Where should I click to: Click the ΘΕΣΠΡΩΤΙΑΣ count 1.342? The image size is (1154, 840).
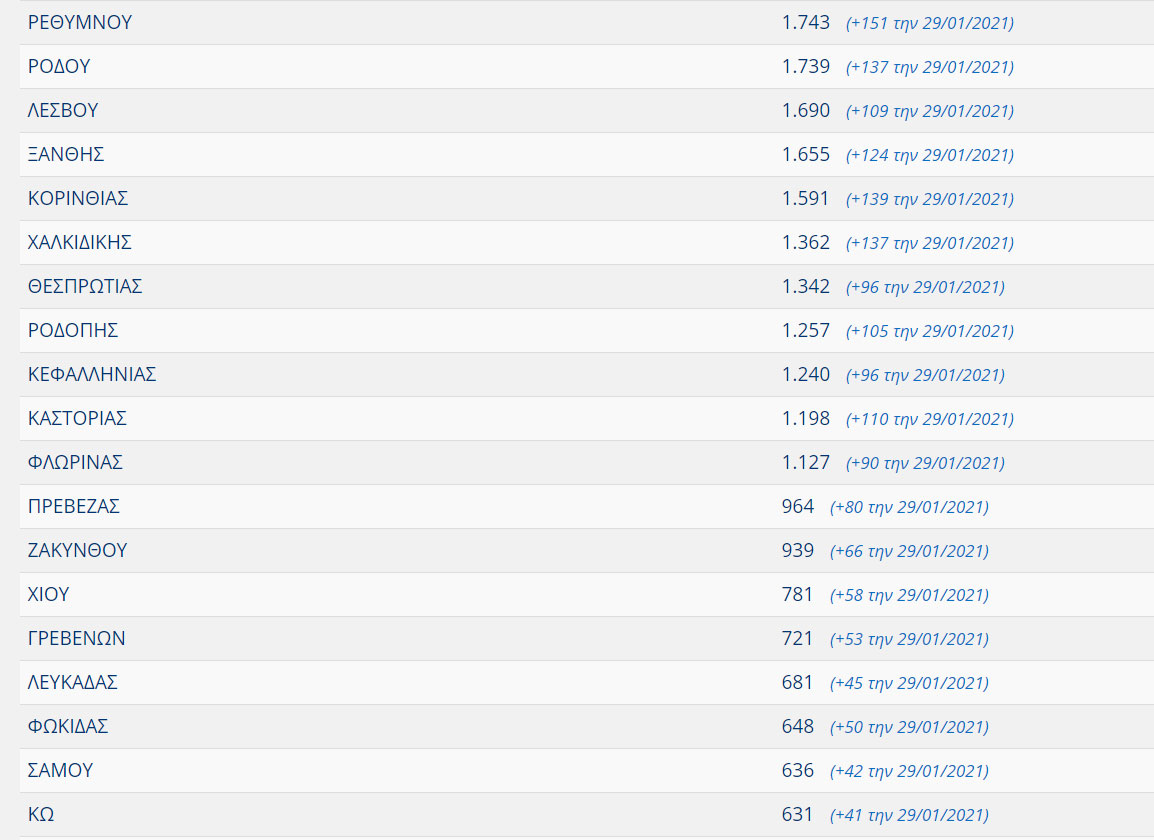click(806, 287)
